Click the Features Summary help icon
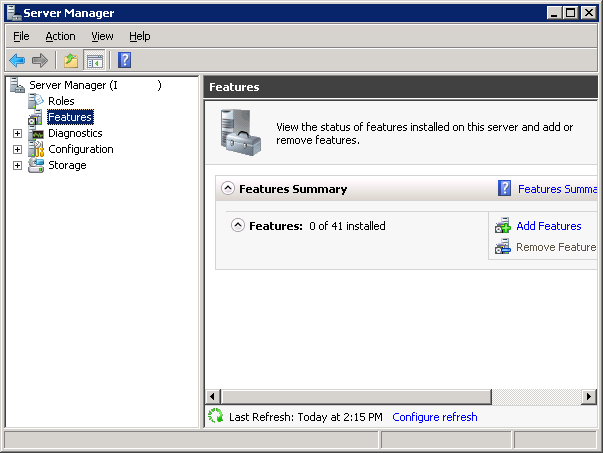This screenshot has height=453, width=603. [504, 188]
